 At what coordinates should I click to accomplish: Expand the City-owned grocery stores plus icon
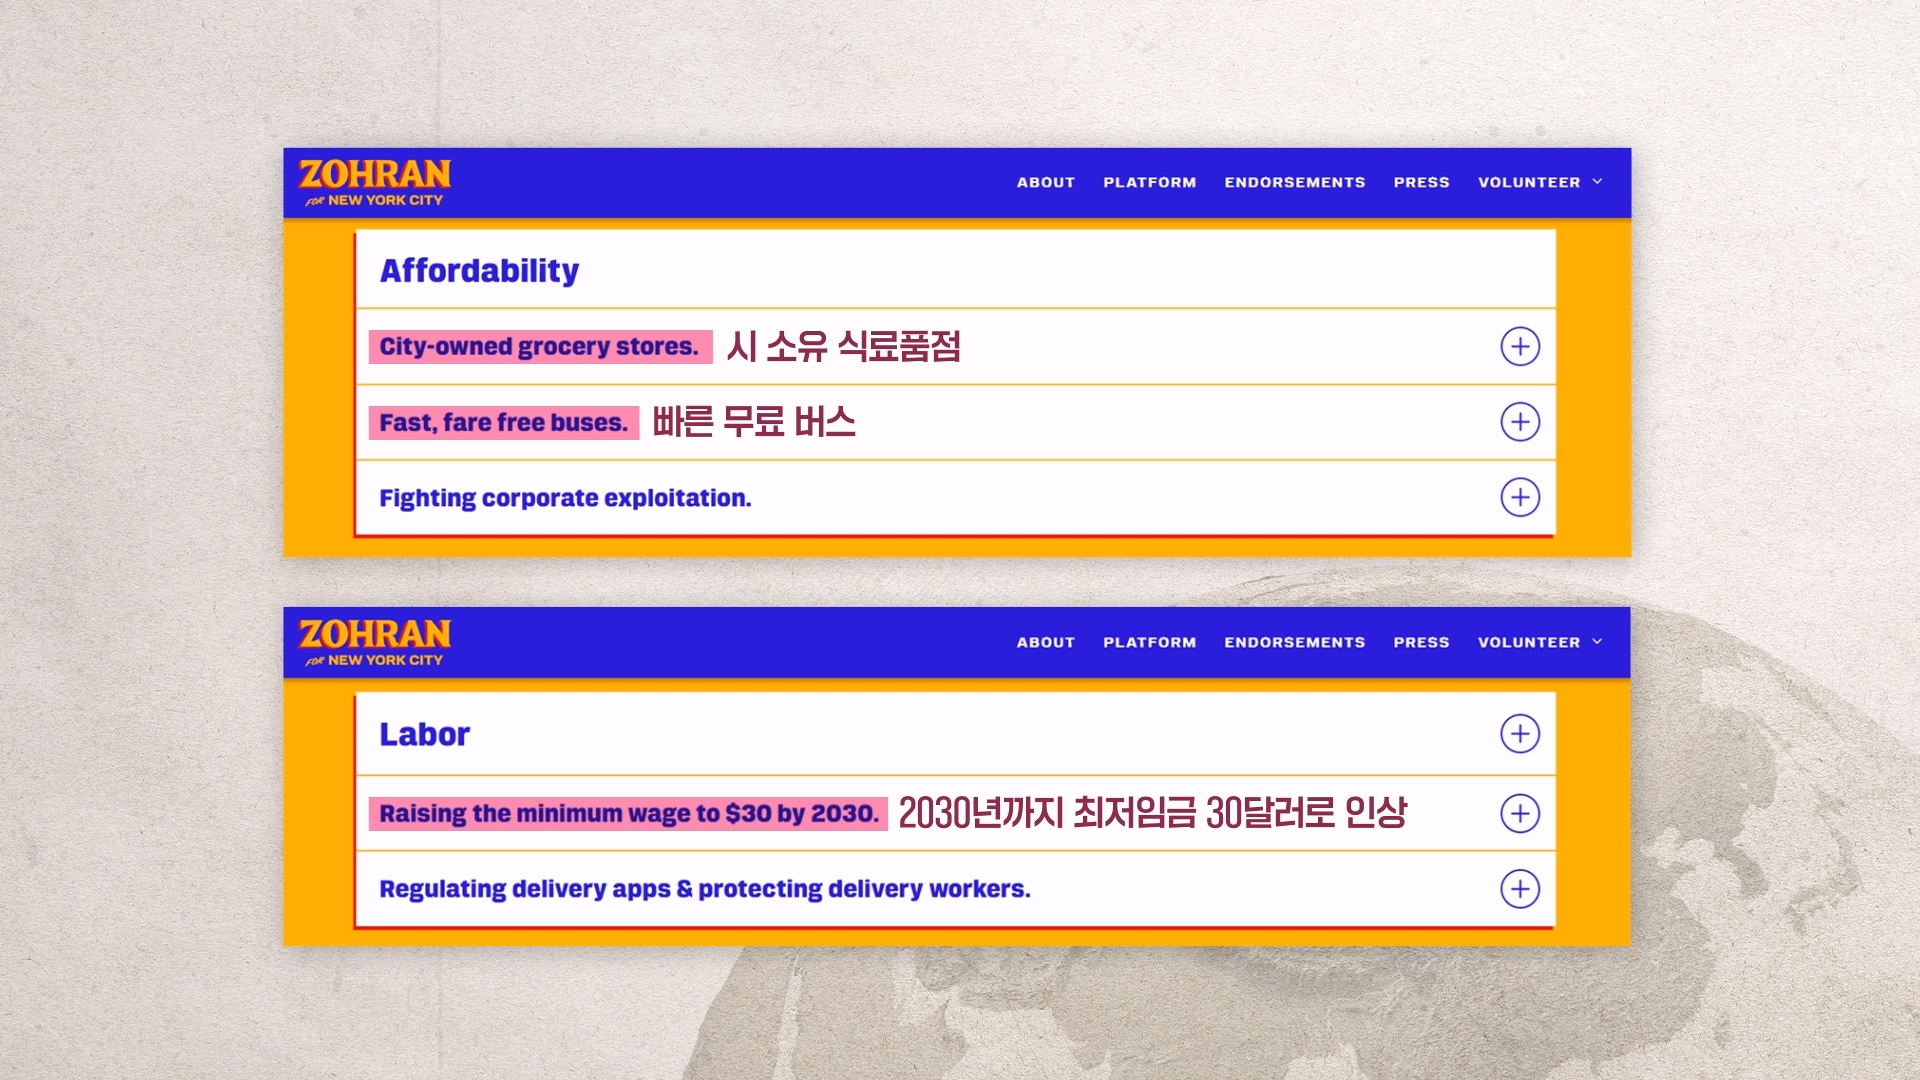[x=1520, y=347]
